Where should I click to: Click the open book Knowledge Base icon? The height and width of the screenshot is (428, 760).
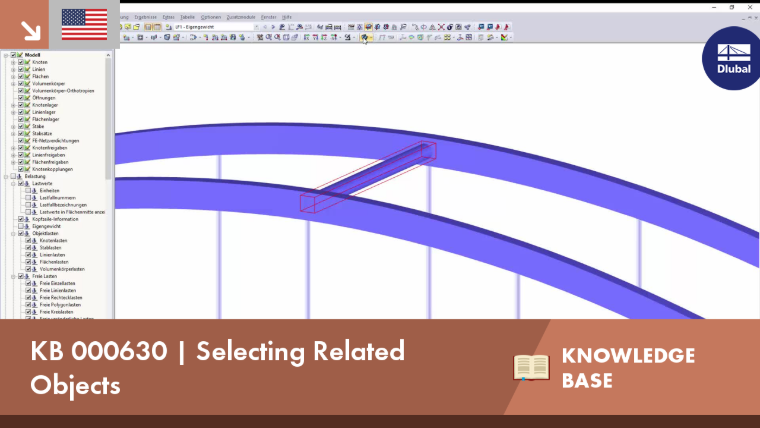531,367
